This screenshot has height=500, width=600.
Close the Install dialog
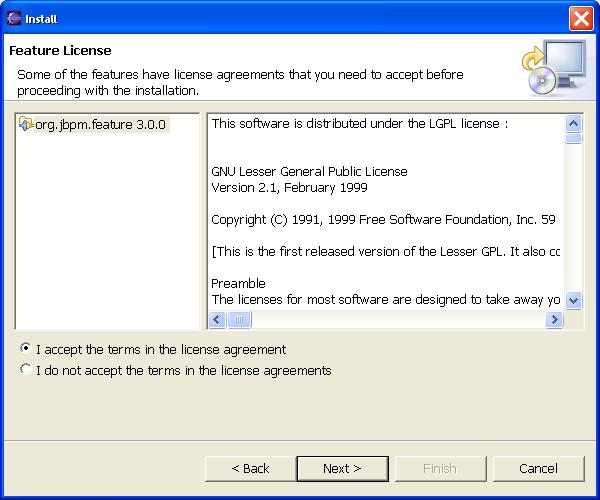(x=581, y=18)
